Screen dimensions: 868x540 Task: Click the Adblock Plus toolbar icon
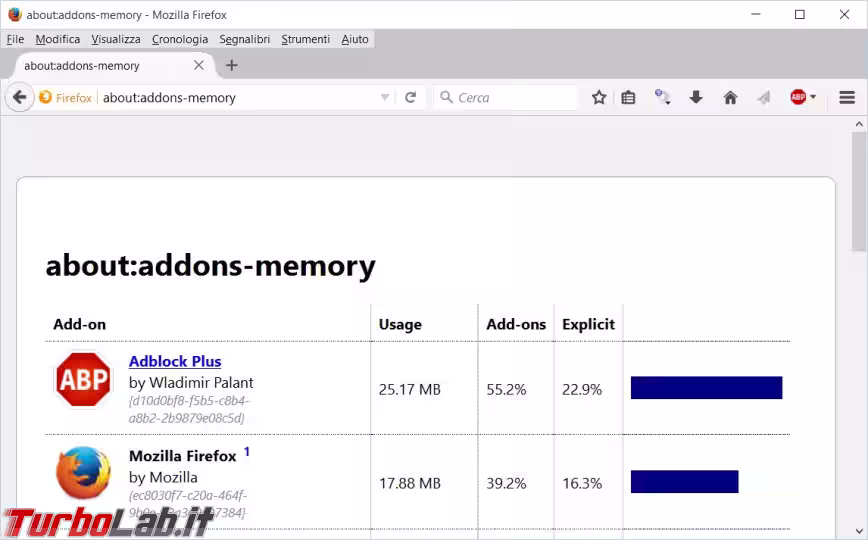[798, 97]
